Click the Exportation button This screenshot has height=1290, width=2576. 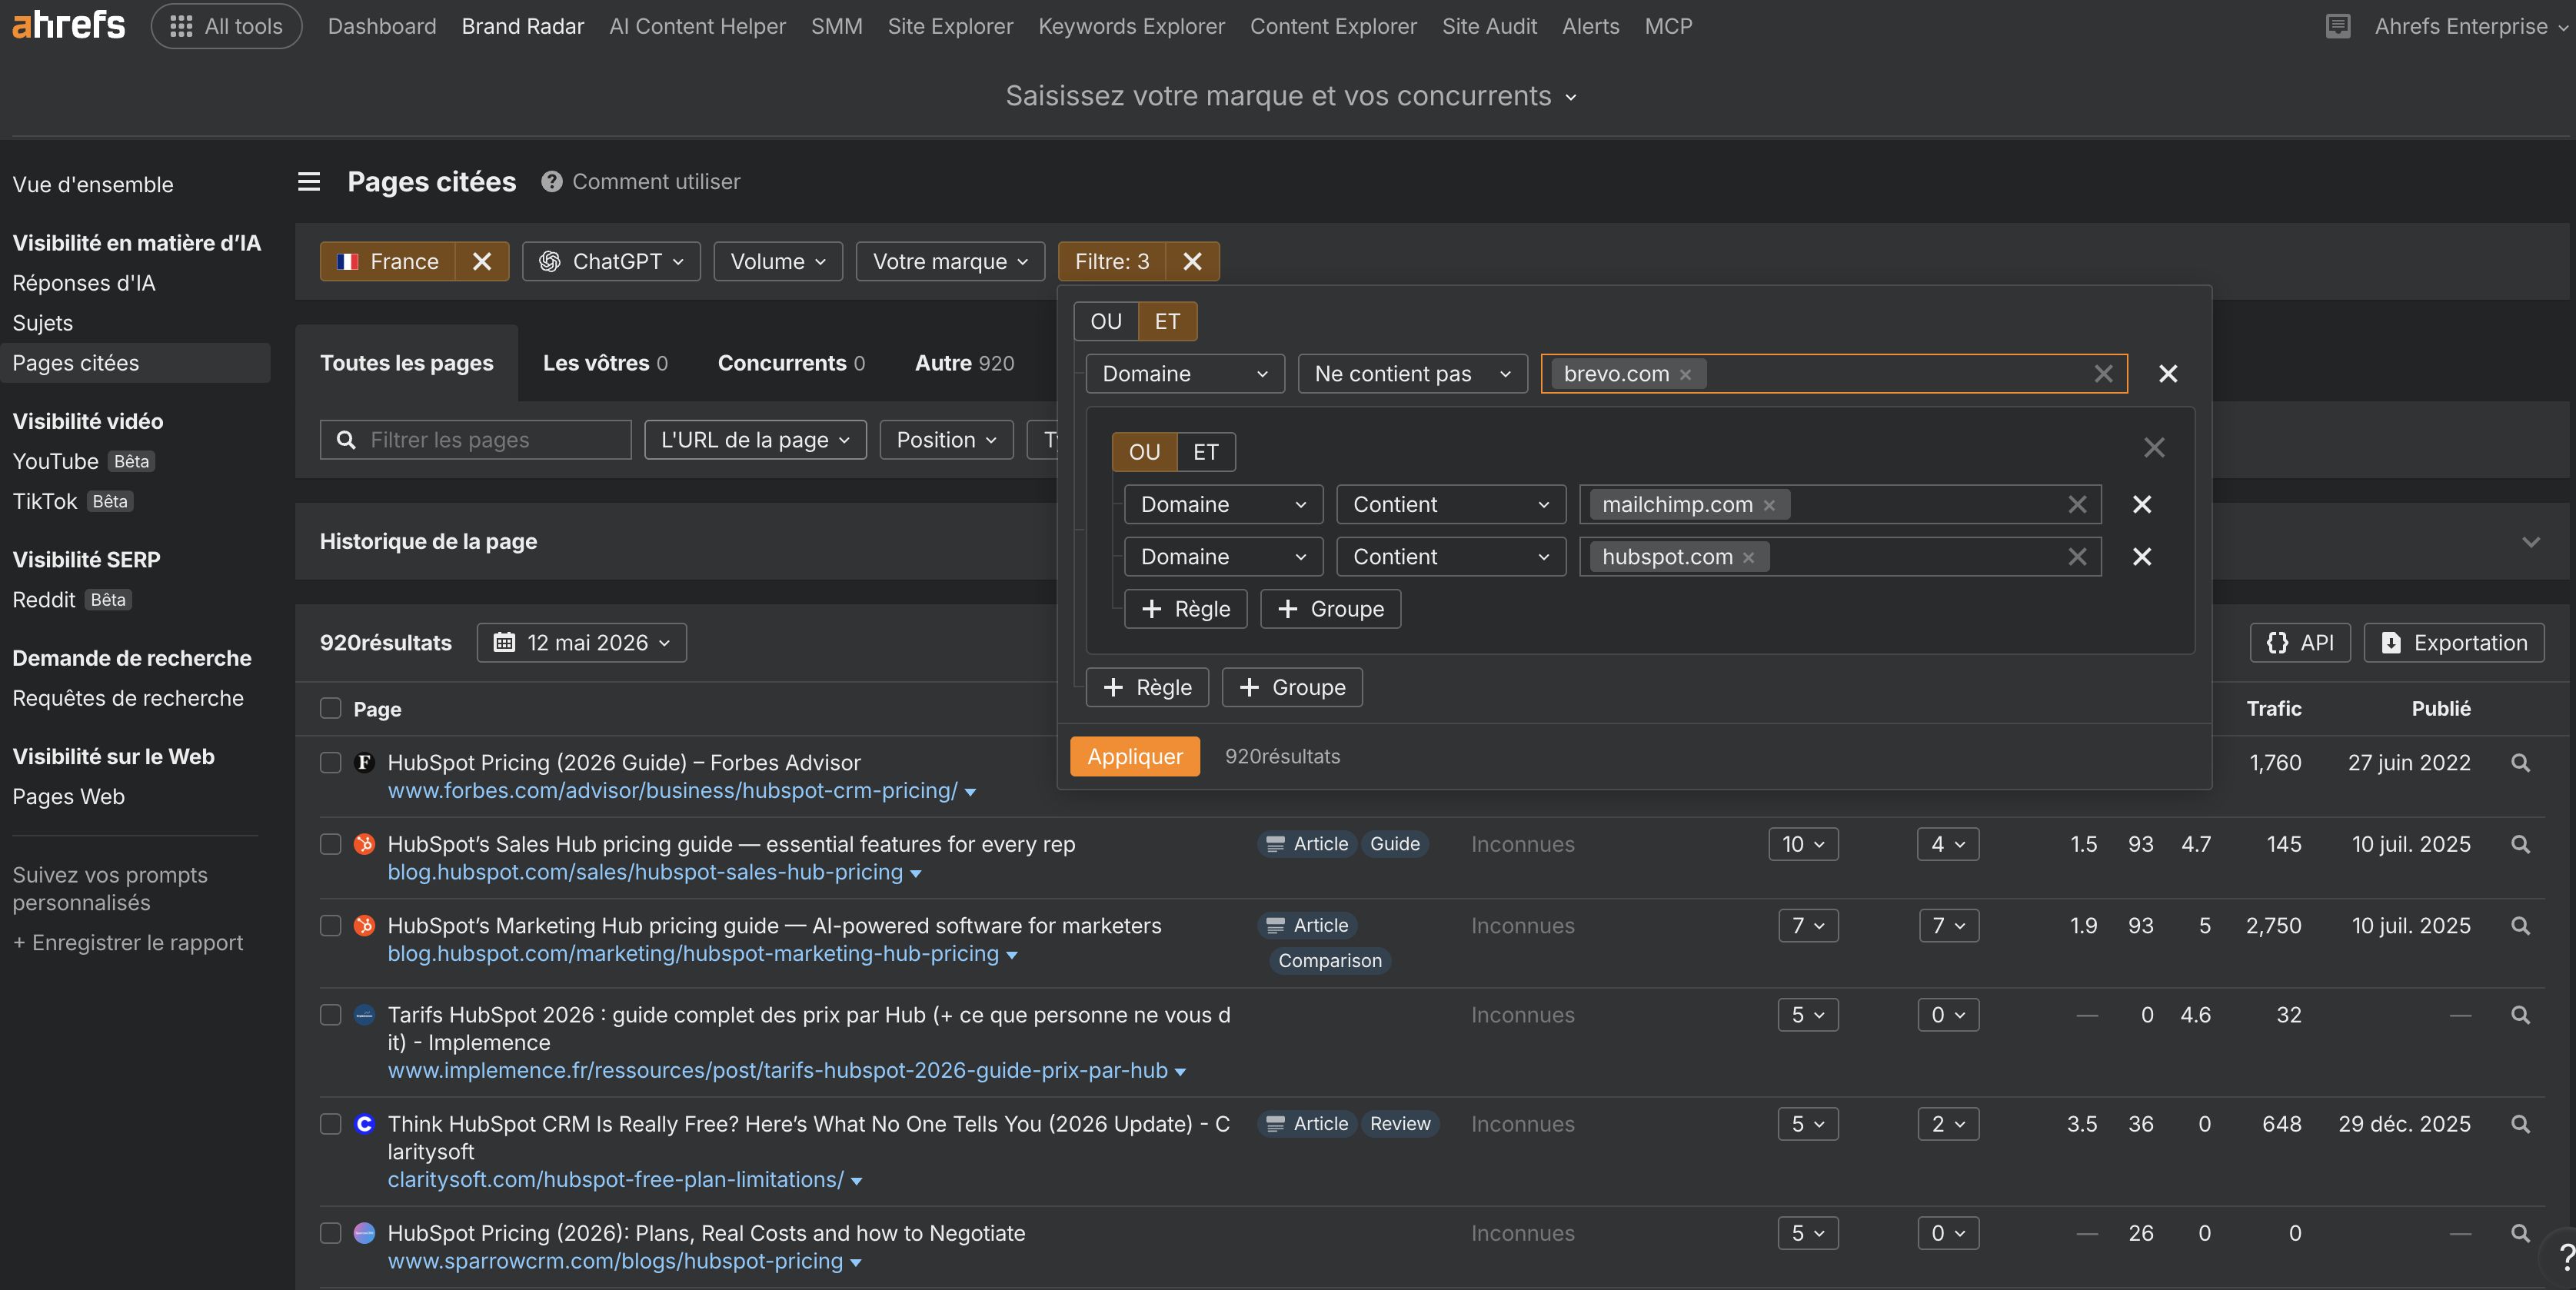tap(2453, 643)
